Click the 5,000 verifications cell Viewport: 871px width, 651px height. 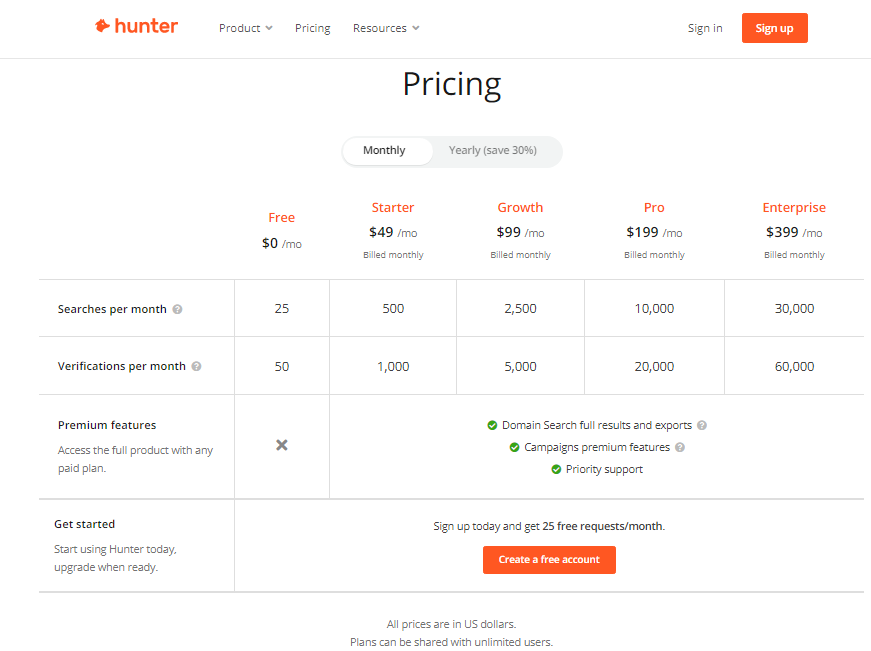pos(520,367)
